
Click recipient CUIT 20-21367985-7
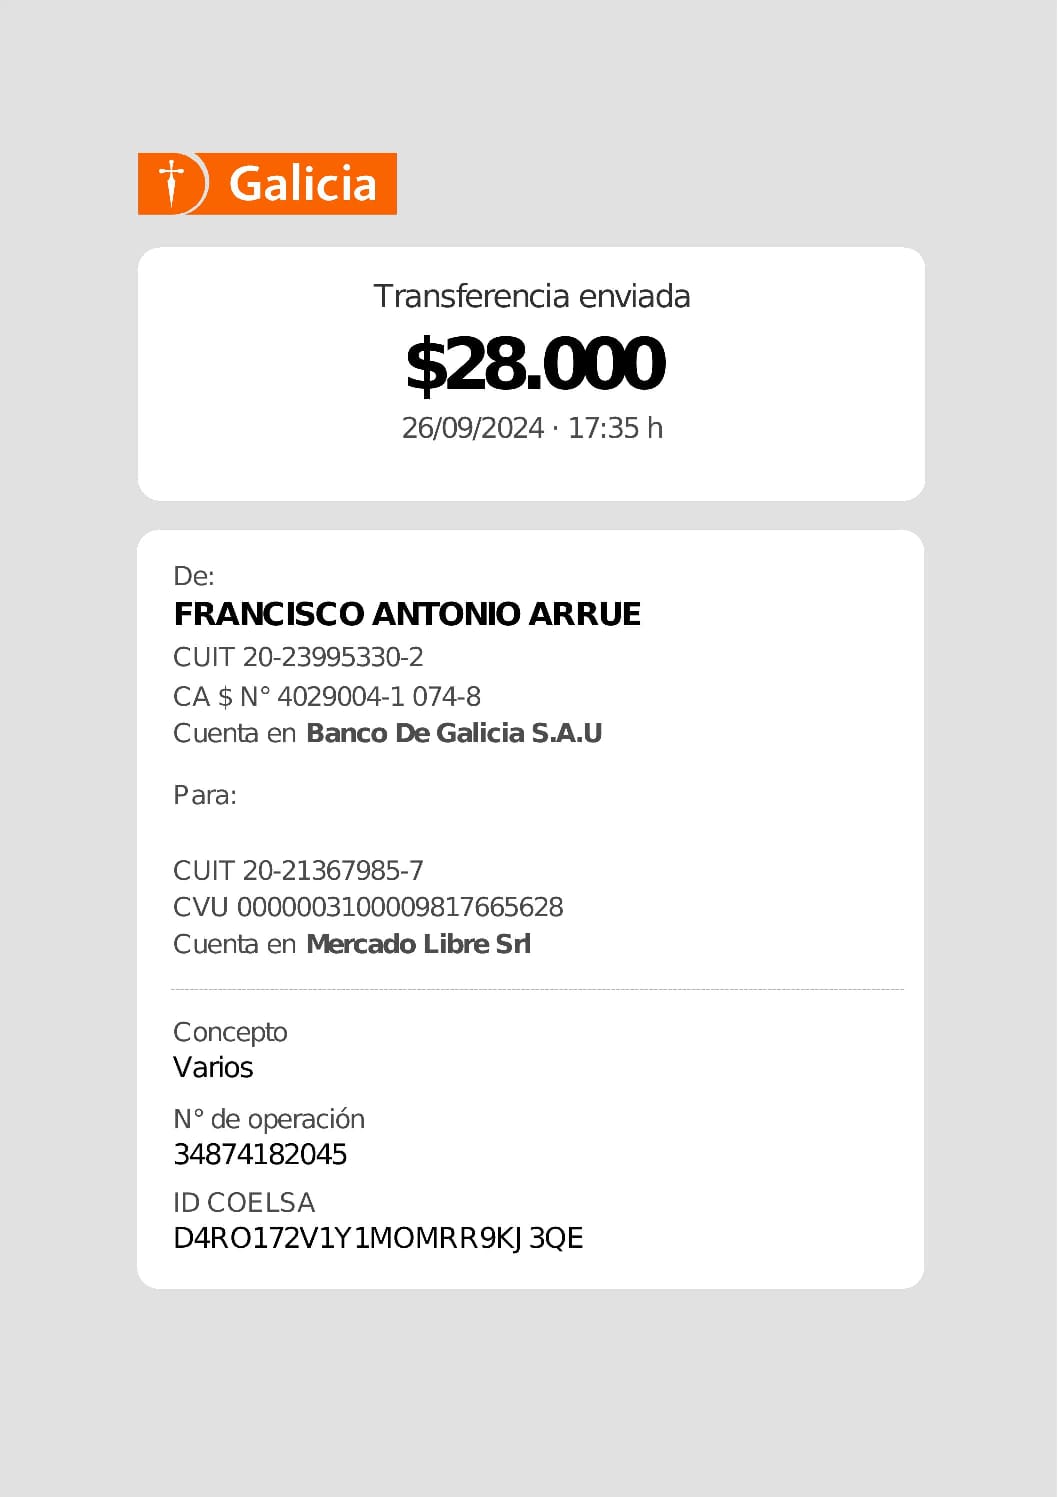pos(298,870)
